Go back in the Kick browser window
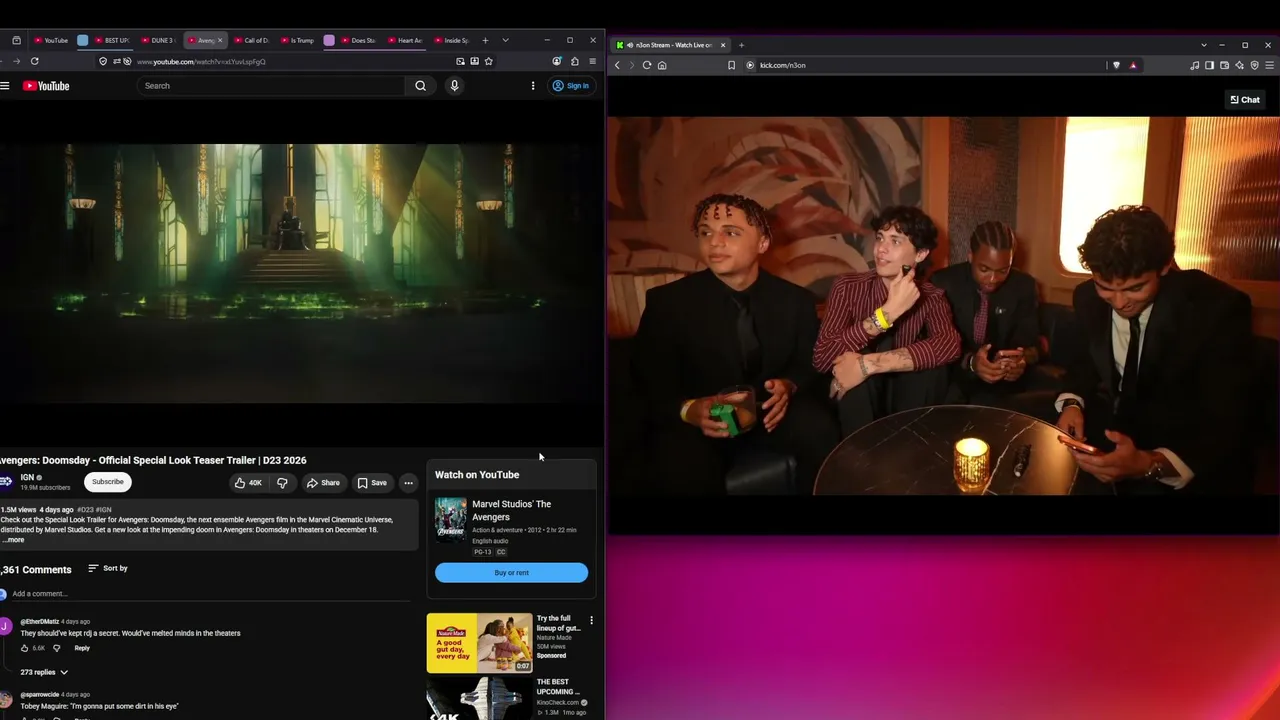Screen dimensions: 1280x720 (617, 65)
